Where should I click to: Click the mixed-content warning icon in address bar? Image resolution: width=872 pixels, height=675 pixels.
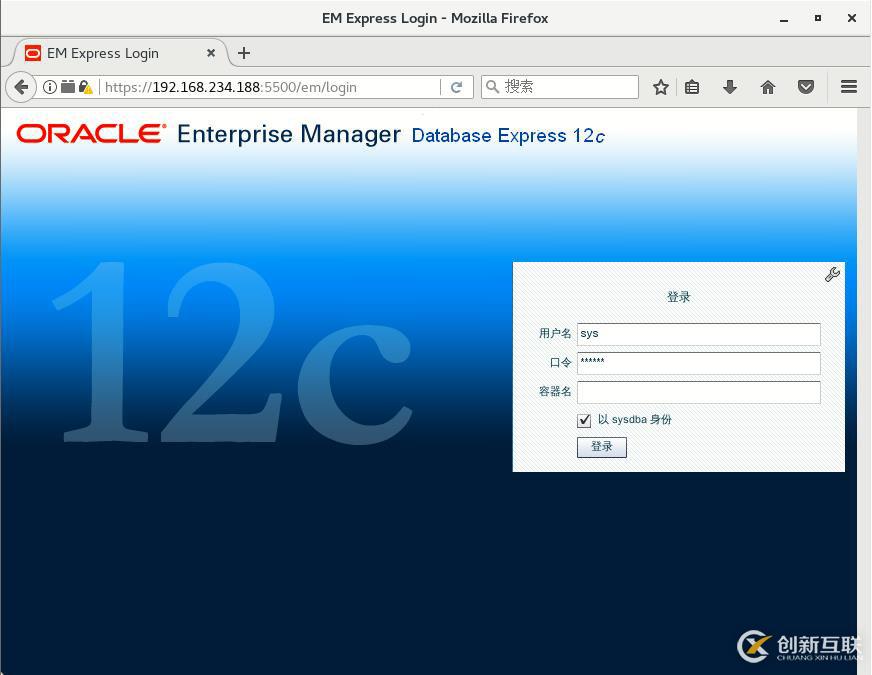[x=85, y=87]
